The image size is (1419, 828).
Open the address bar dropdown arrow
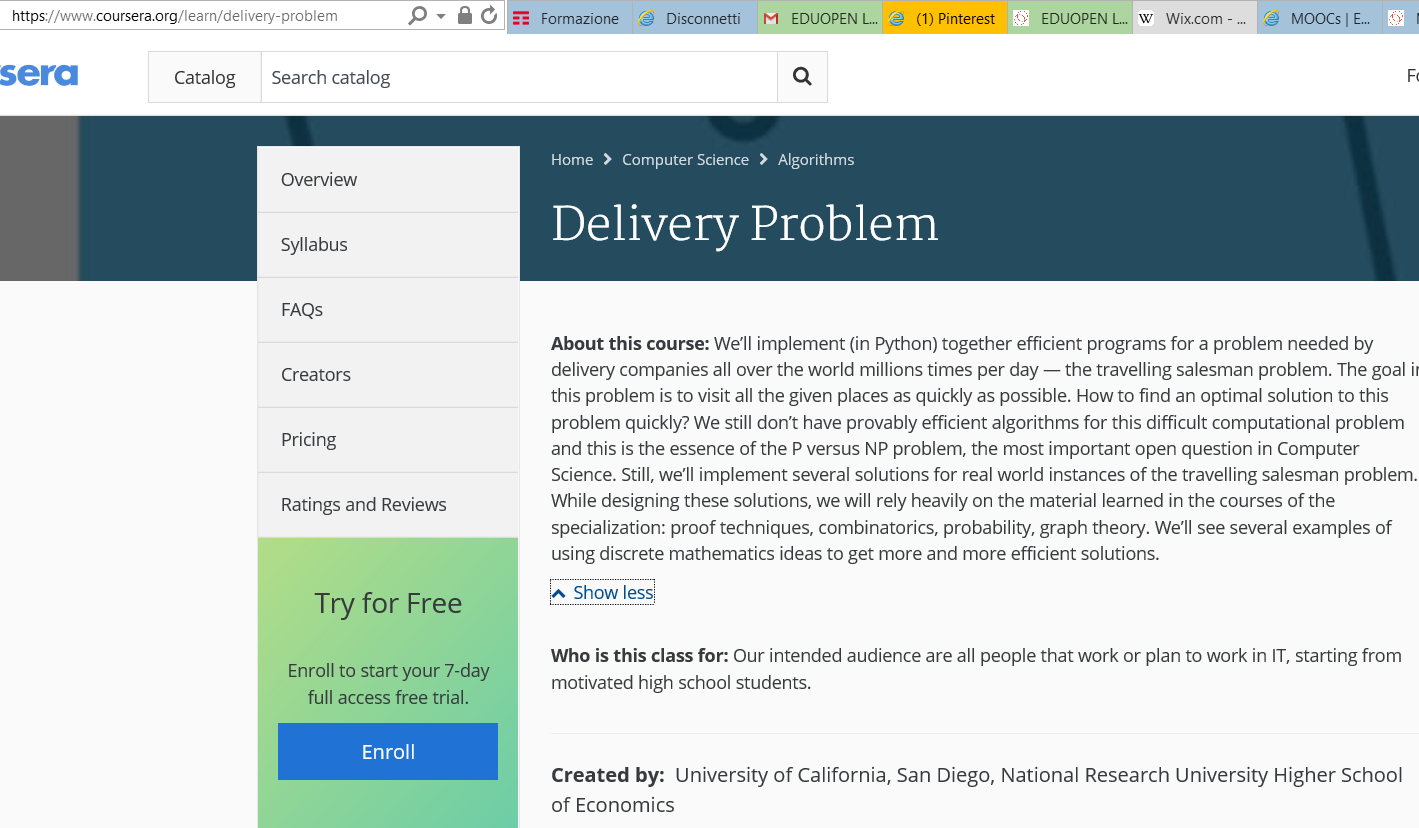click(x=441, y=17)
